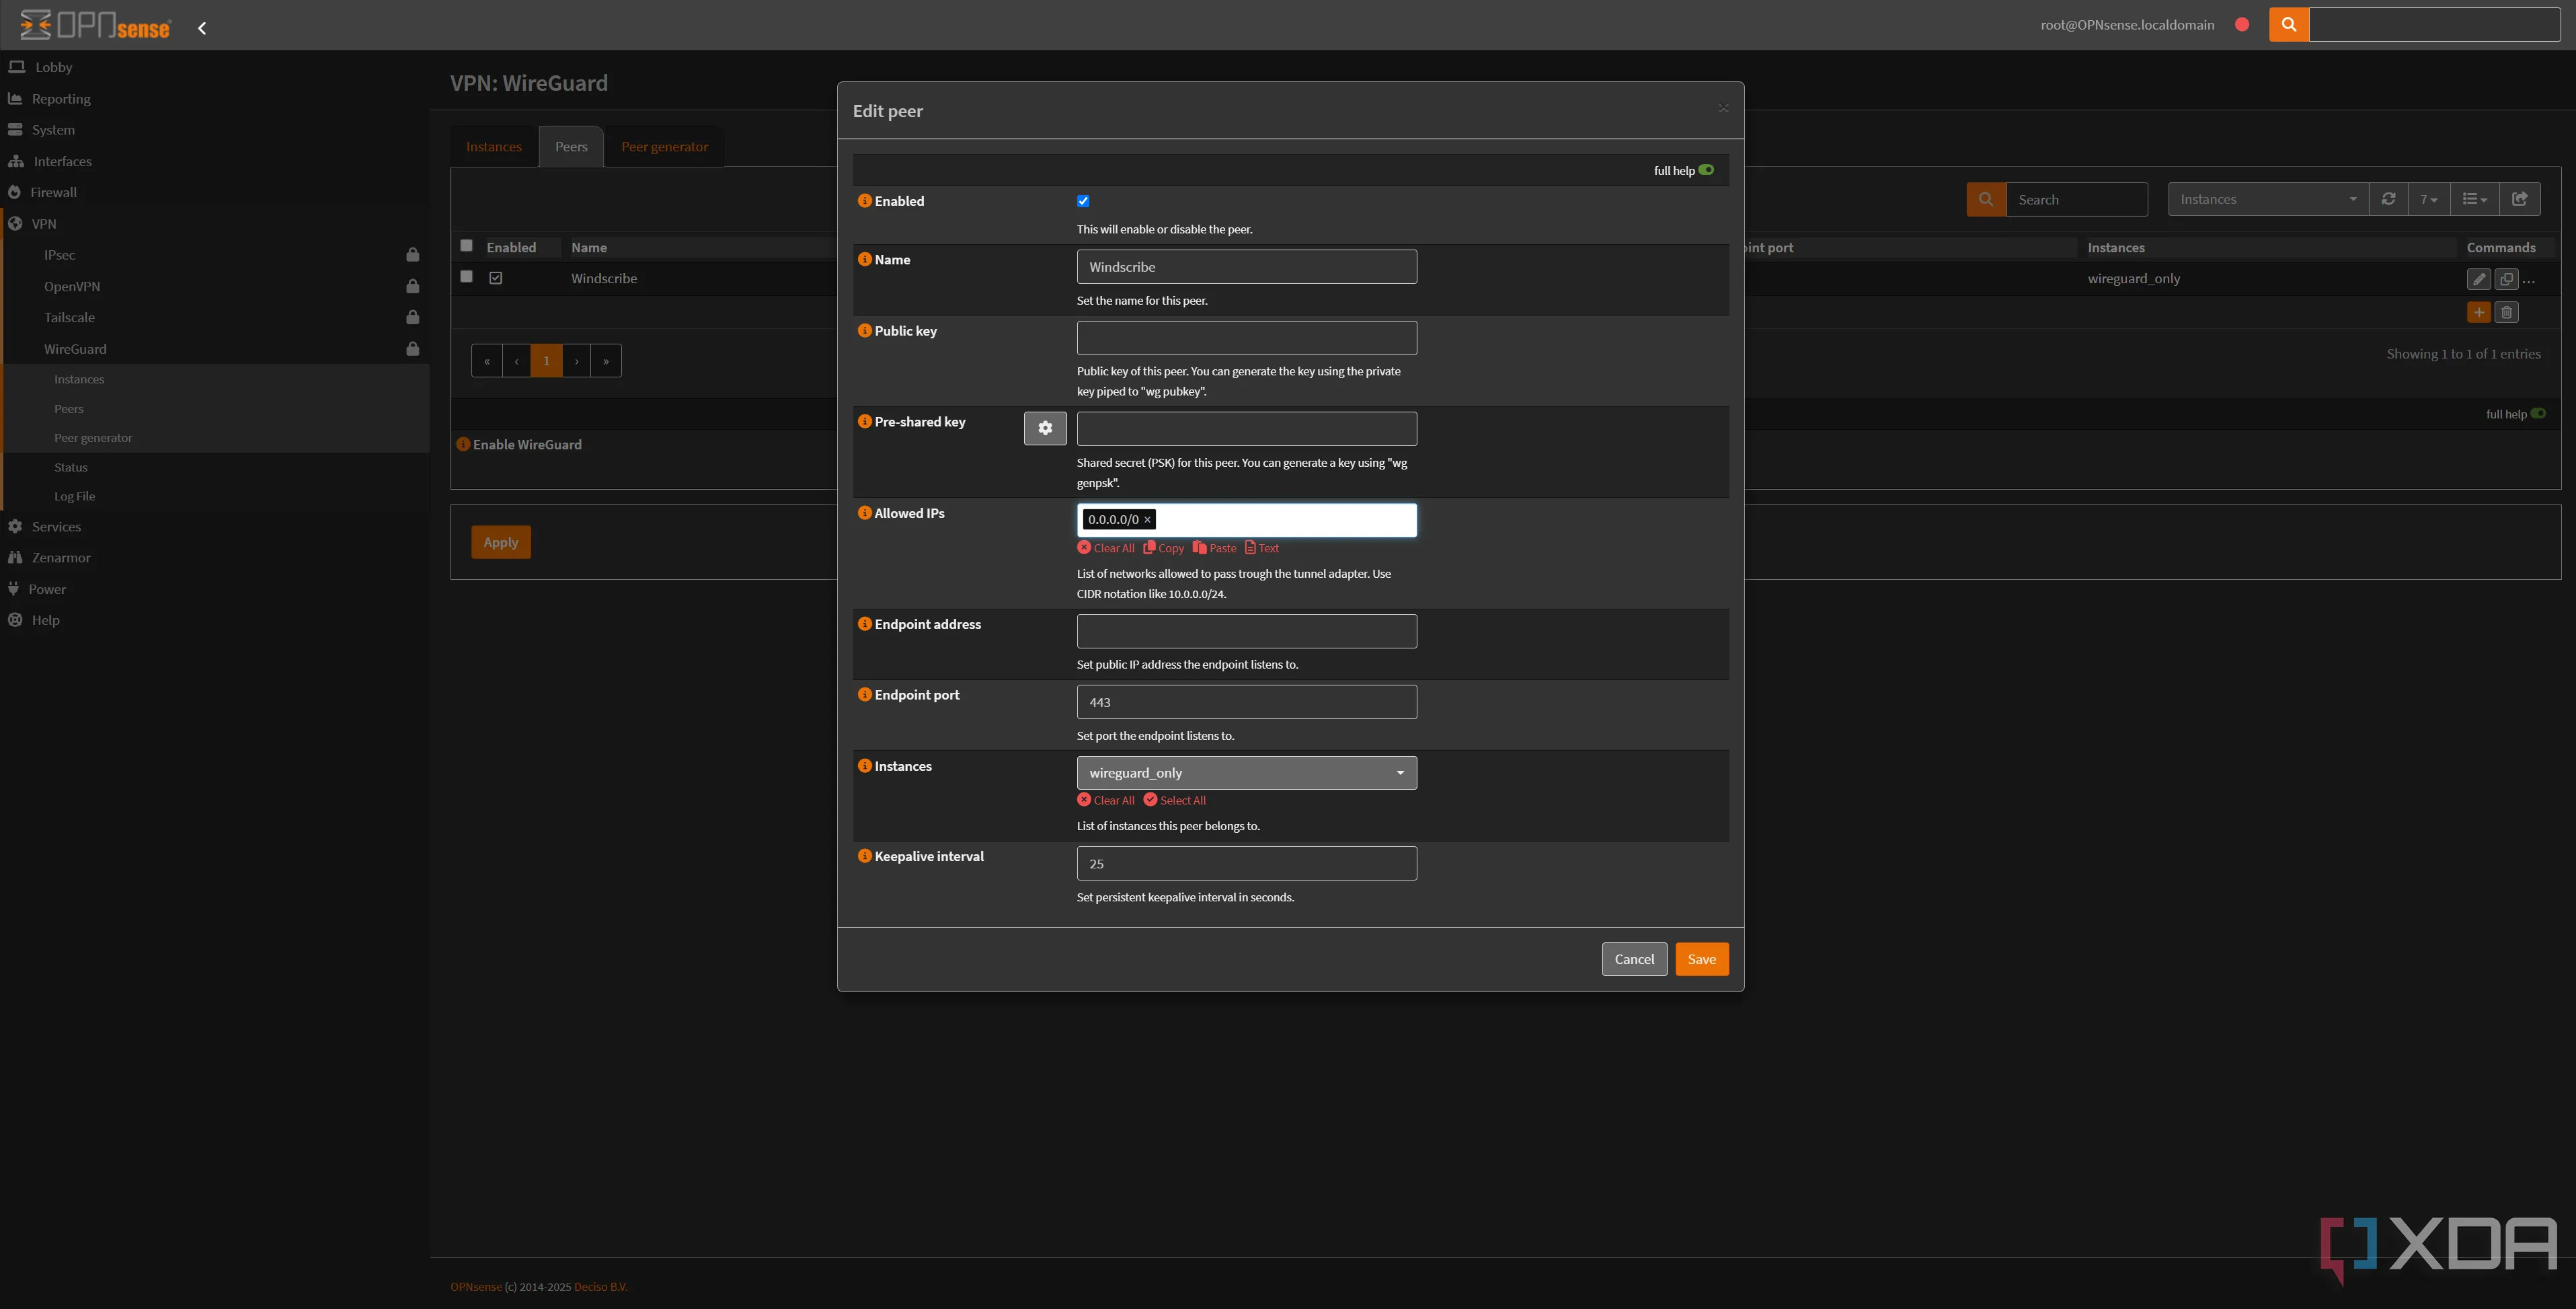Click the top bar orange search icon

coord(2288,24)
